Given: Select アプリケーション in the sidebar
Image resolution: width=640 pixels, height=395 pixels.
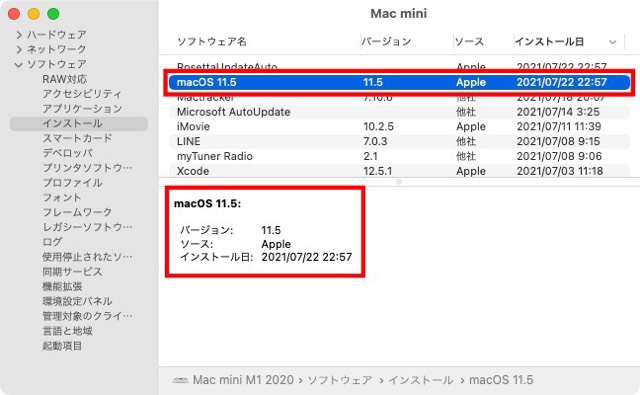Looking at the screenshot, I should (x=82, y=109).
